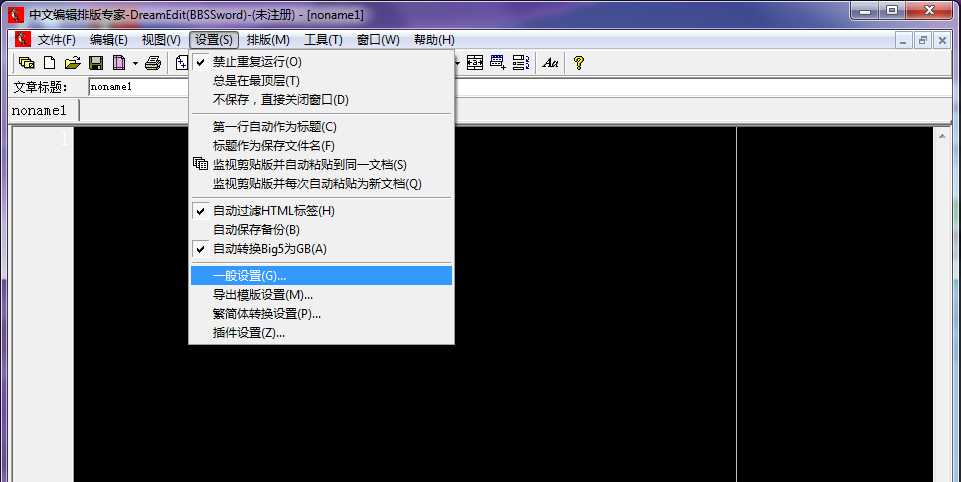Open the 排版(M) menu
This screenshot has width=961, height=482.
coord(268,40)
